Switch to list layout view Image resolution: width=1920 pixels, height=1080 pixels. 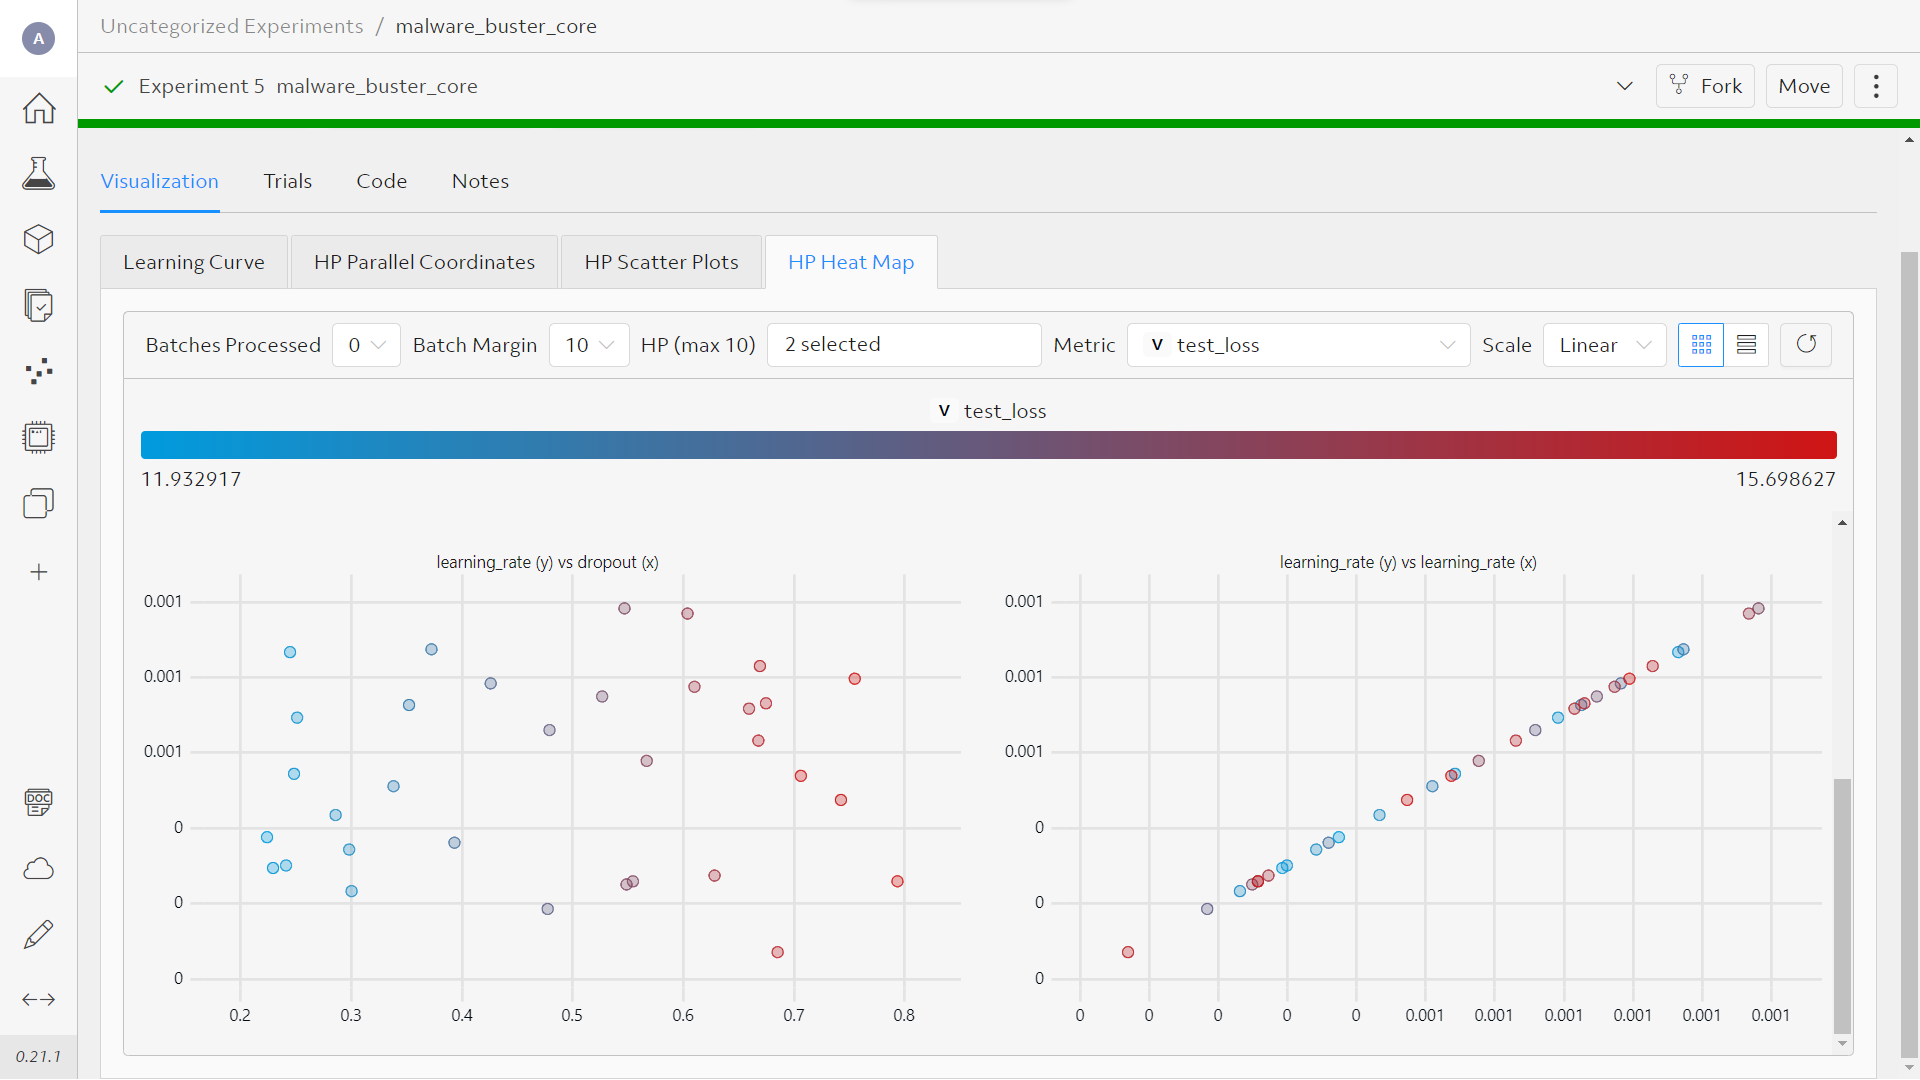pos(1746,345)
